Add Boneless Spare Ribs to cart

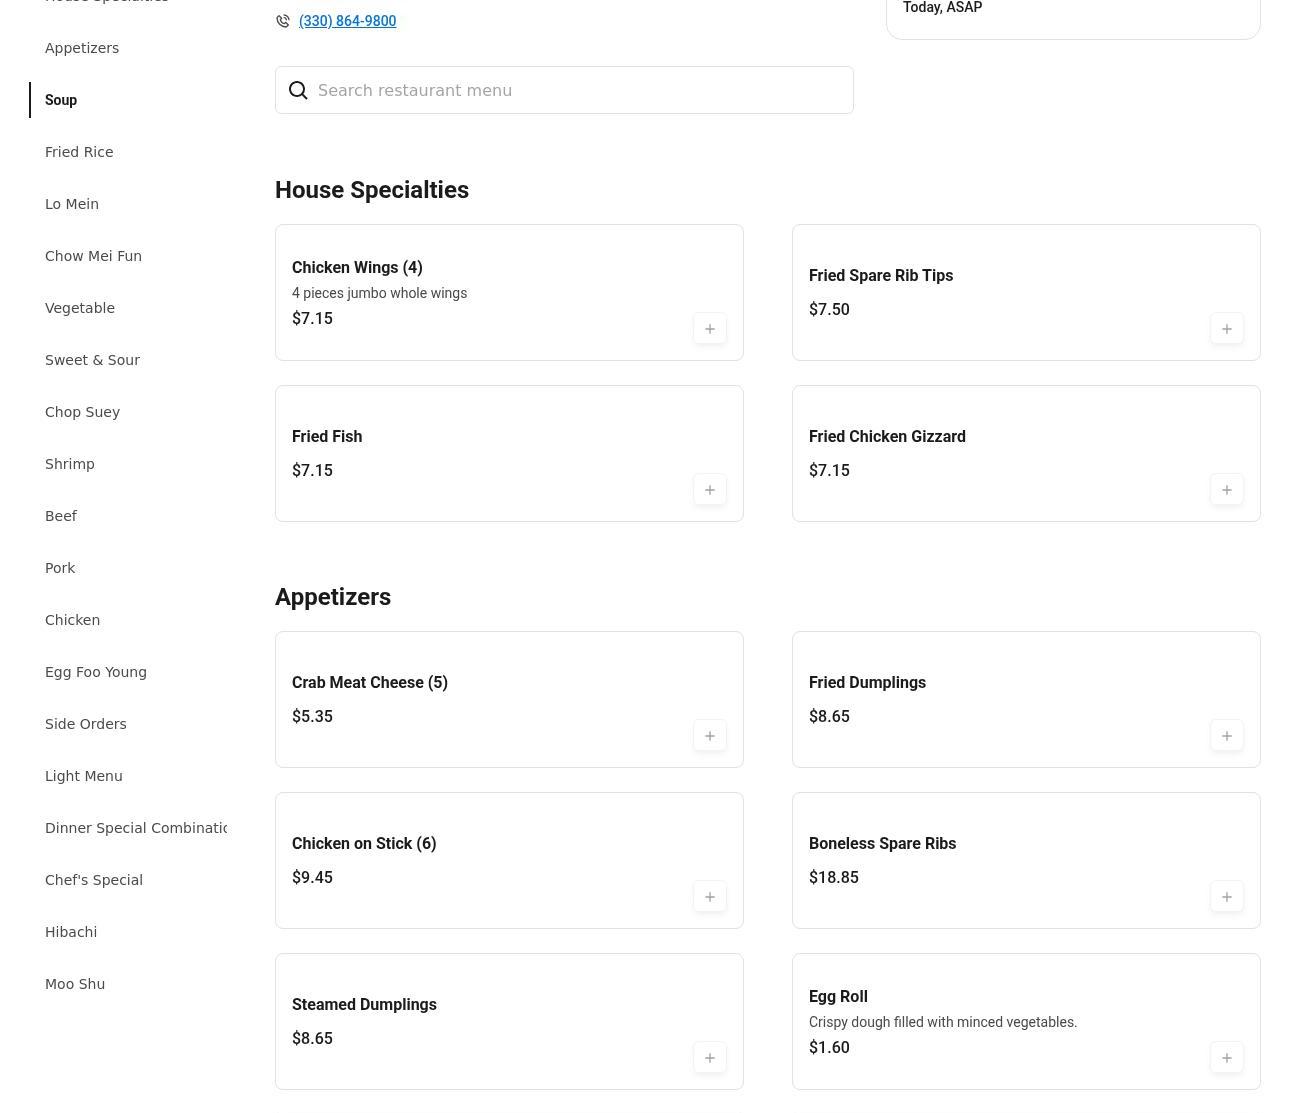[x=1226, y=897]
